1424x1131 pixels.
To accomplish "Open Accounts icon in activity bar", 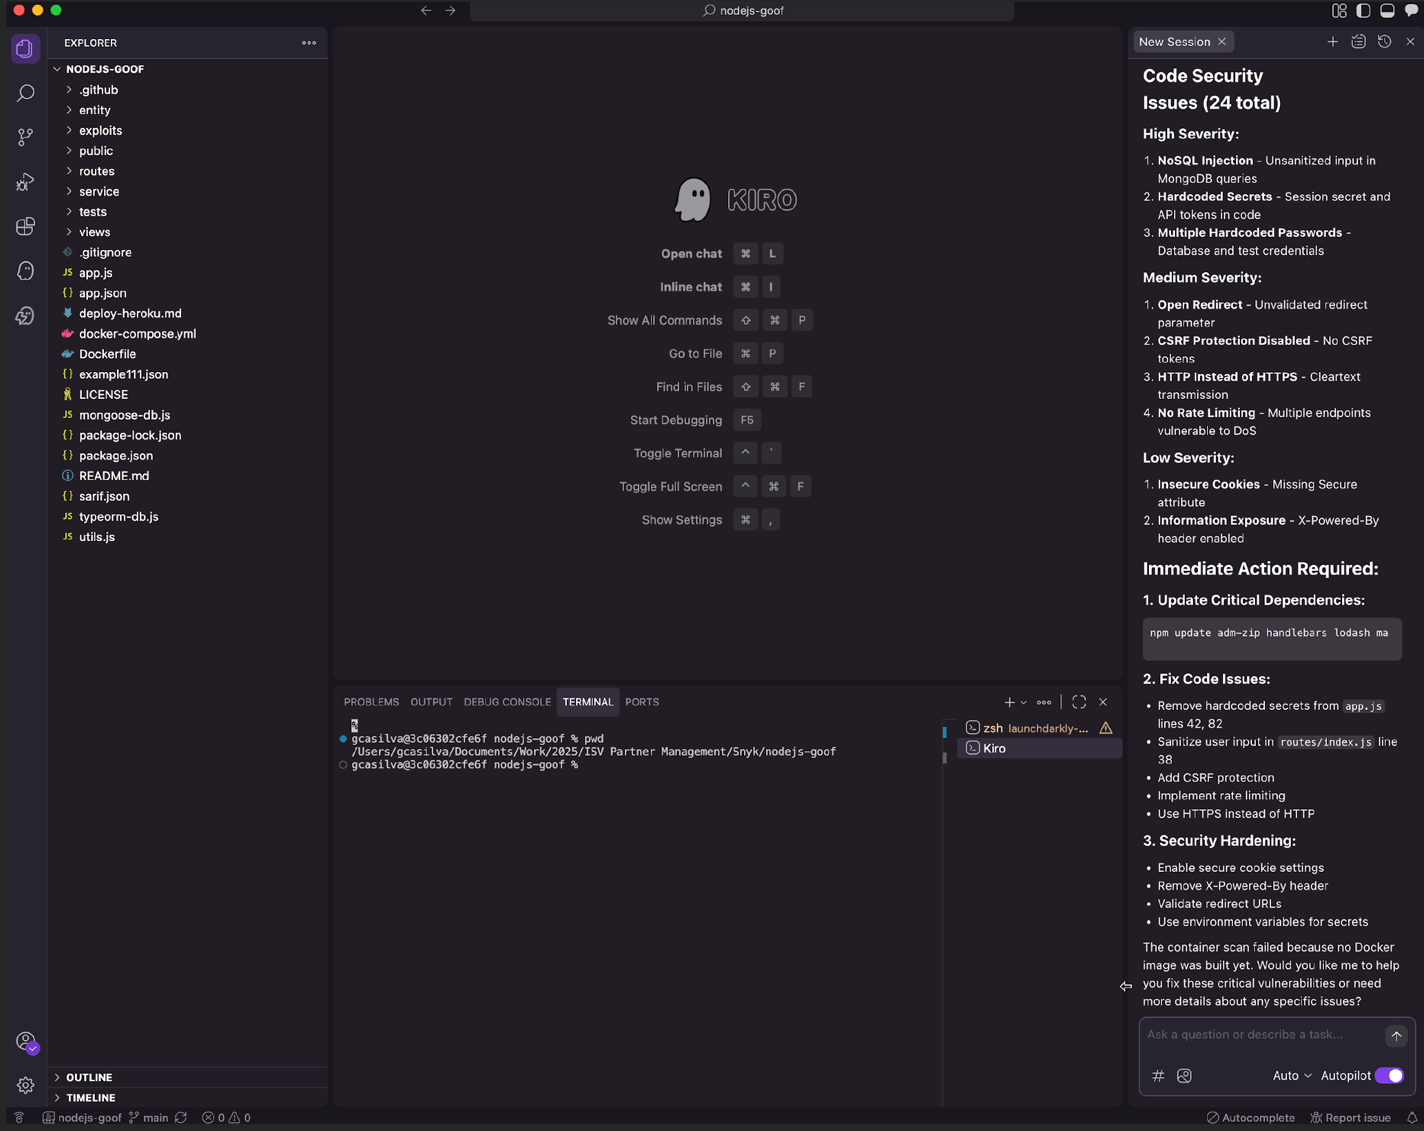I will 26,1042.
